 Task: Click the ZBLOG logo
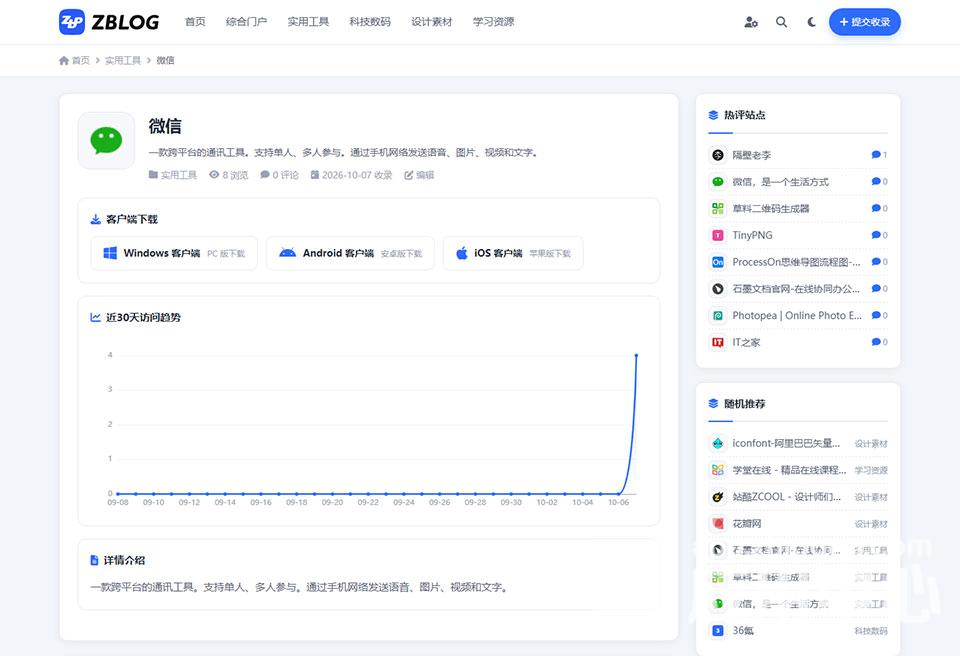point(109,22)
